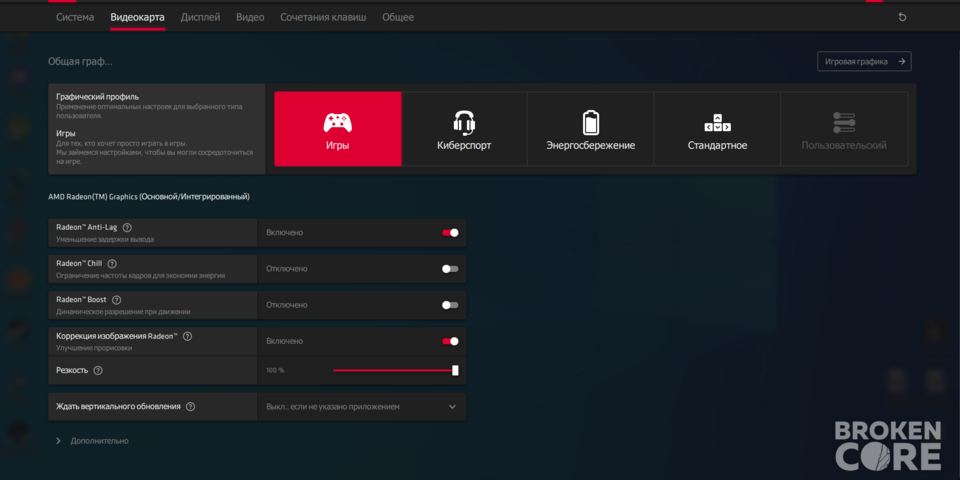Click the help icon next to Резкость
Image resolution: width=960 pixels, height=480 pixels.
(x=98, y=370)
